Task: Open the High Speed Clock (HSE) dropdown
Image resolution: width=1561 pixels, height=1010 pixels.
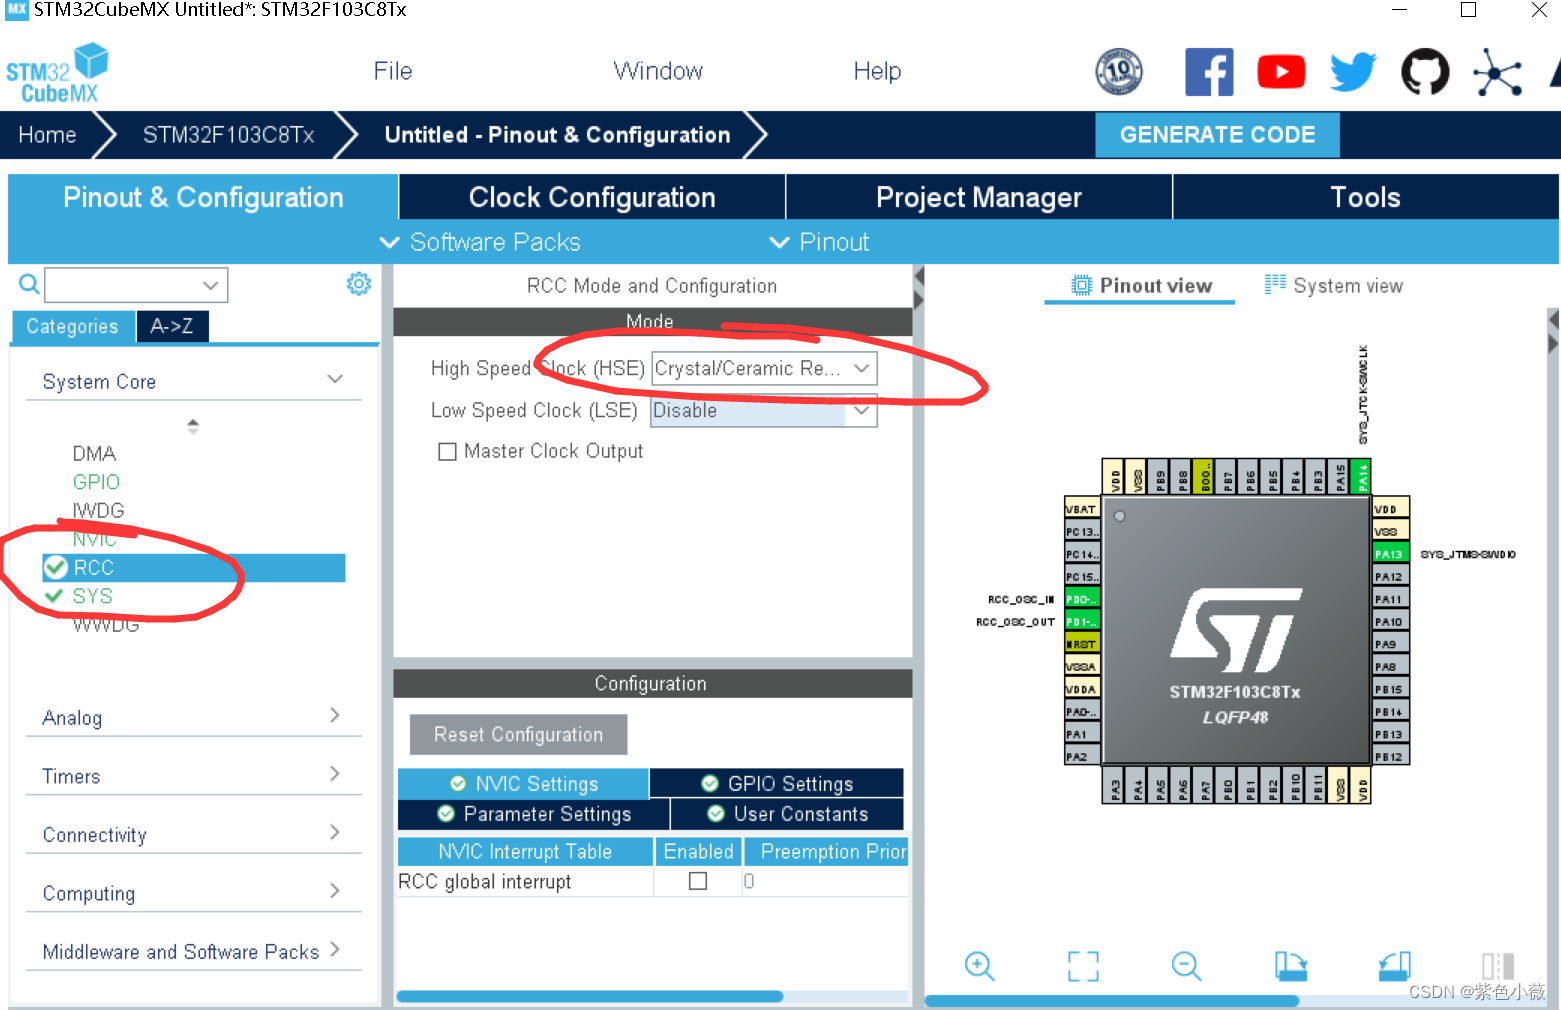Action: pos(861,368)
